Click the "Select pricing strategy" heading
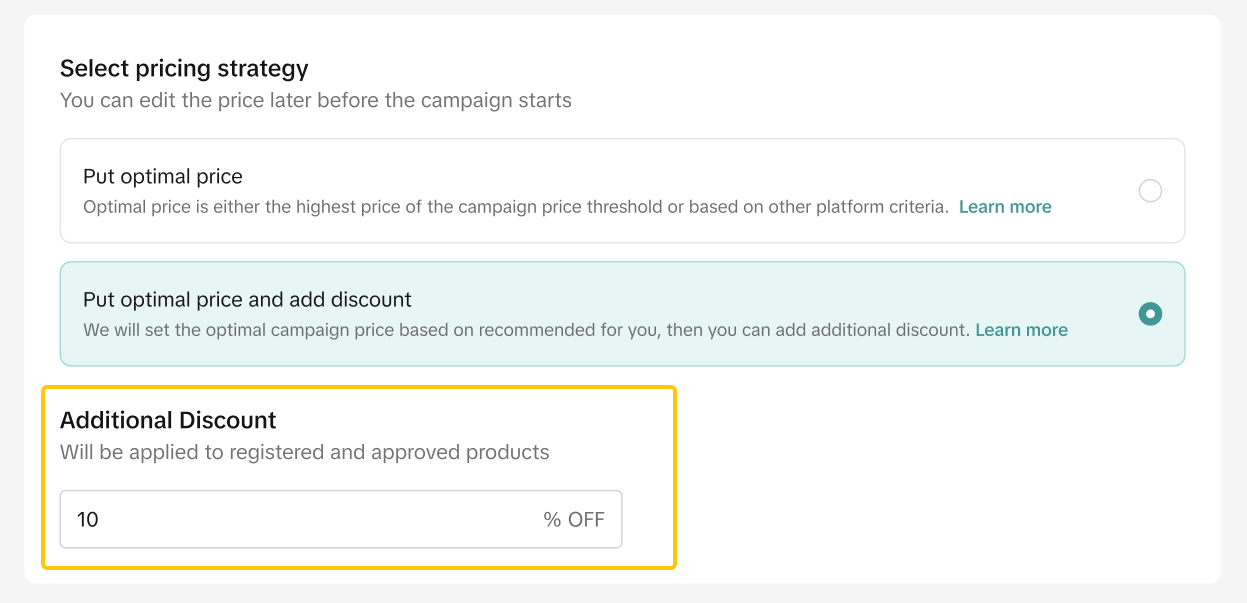The image size is (1247, 603). click(184, 69)
